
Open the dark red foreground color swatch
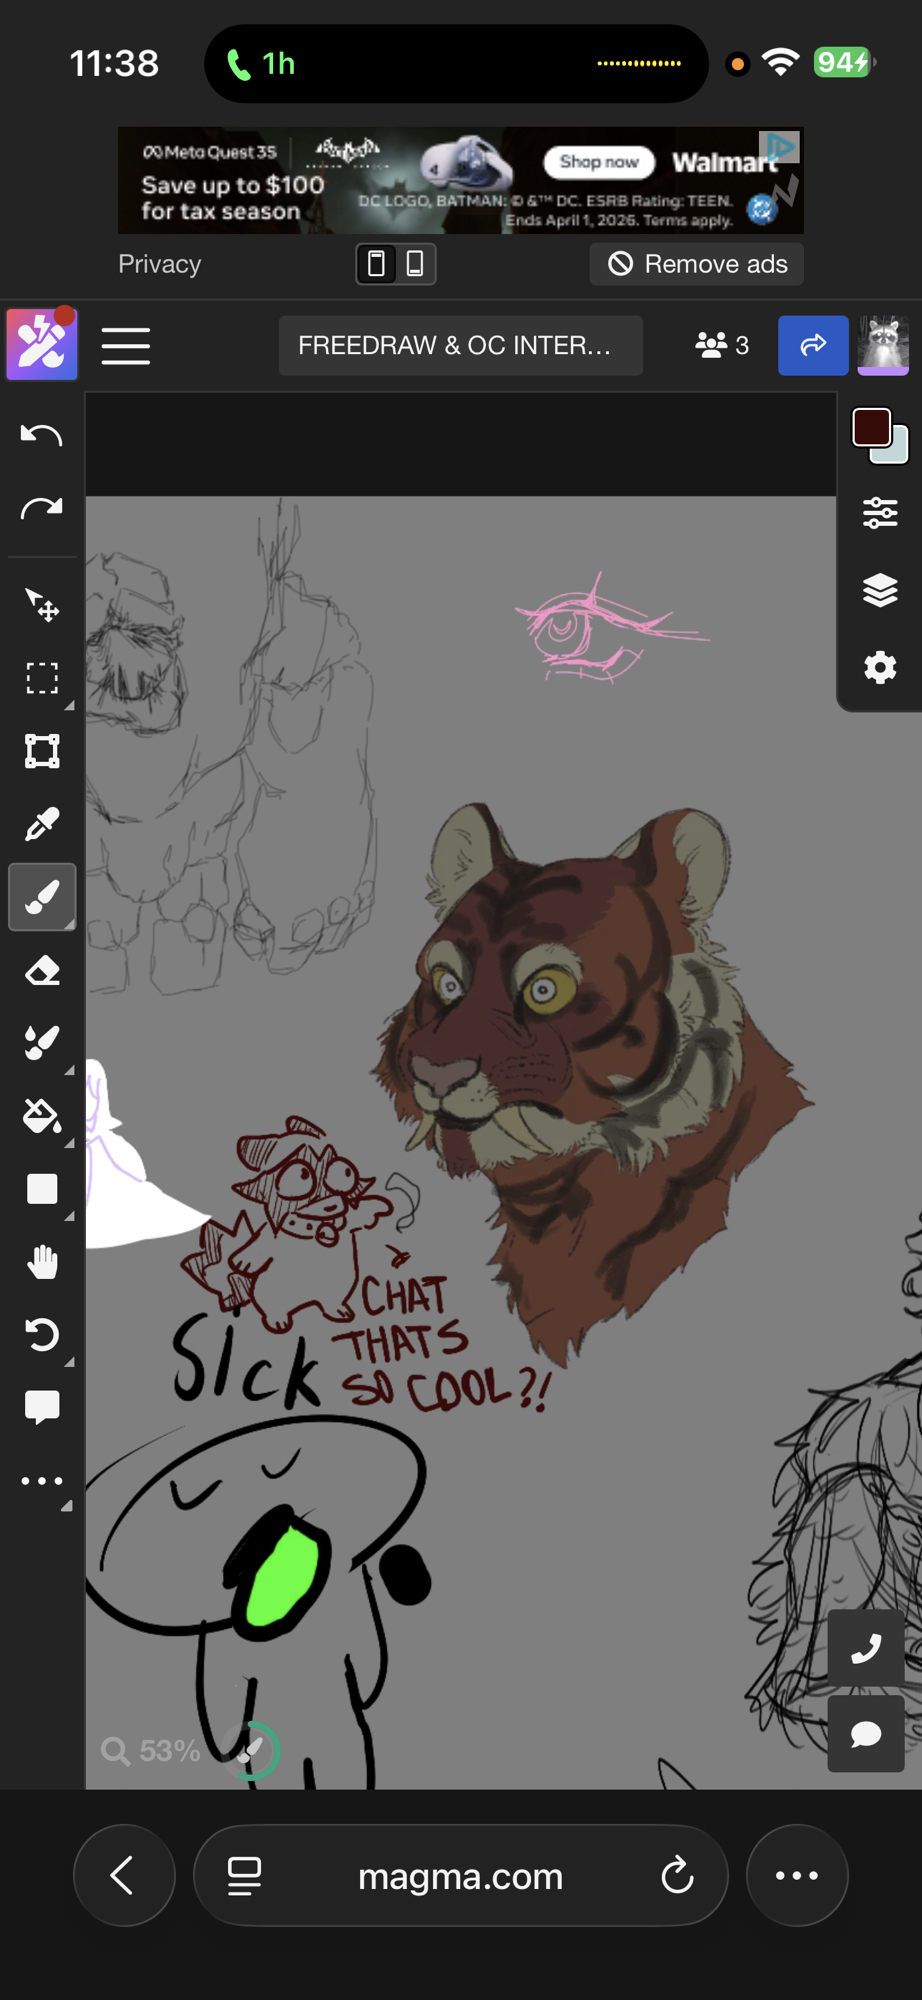point(871,428)
